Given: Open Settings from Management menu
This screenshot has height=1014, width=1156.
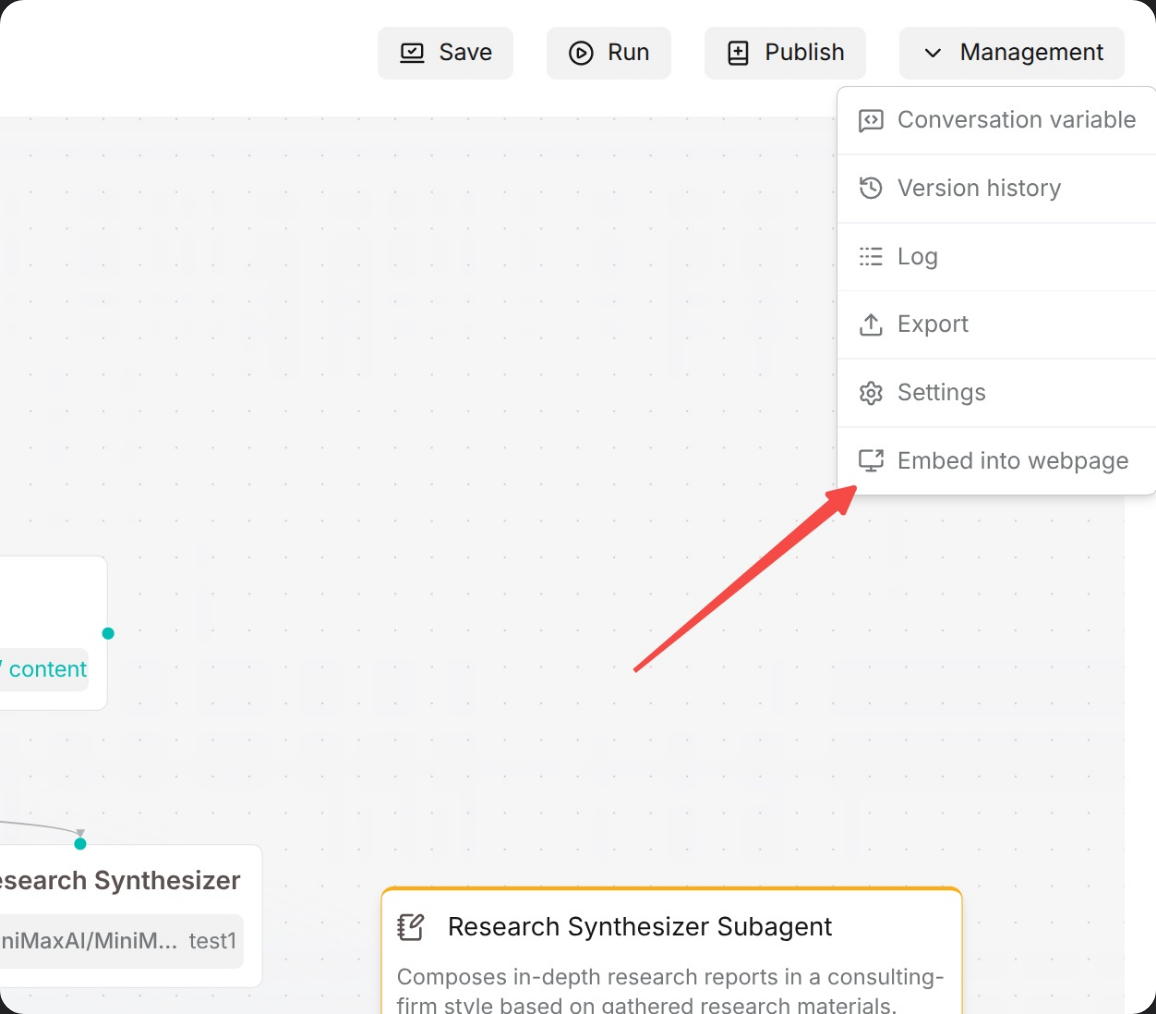Looking at the screenshot, I should (x=997, y=392).
